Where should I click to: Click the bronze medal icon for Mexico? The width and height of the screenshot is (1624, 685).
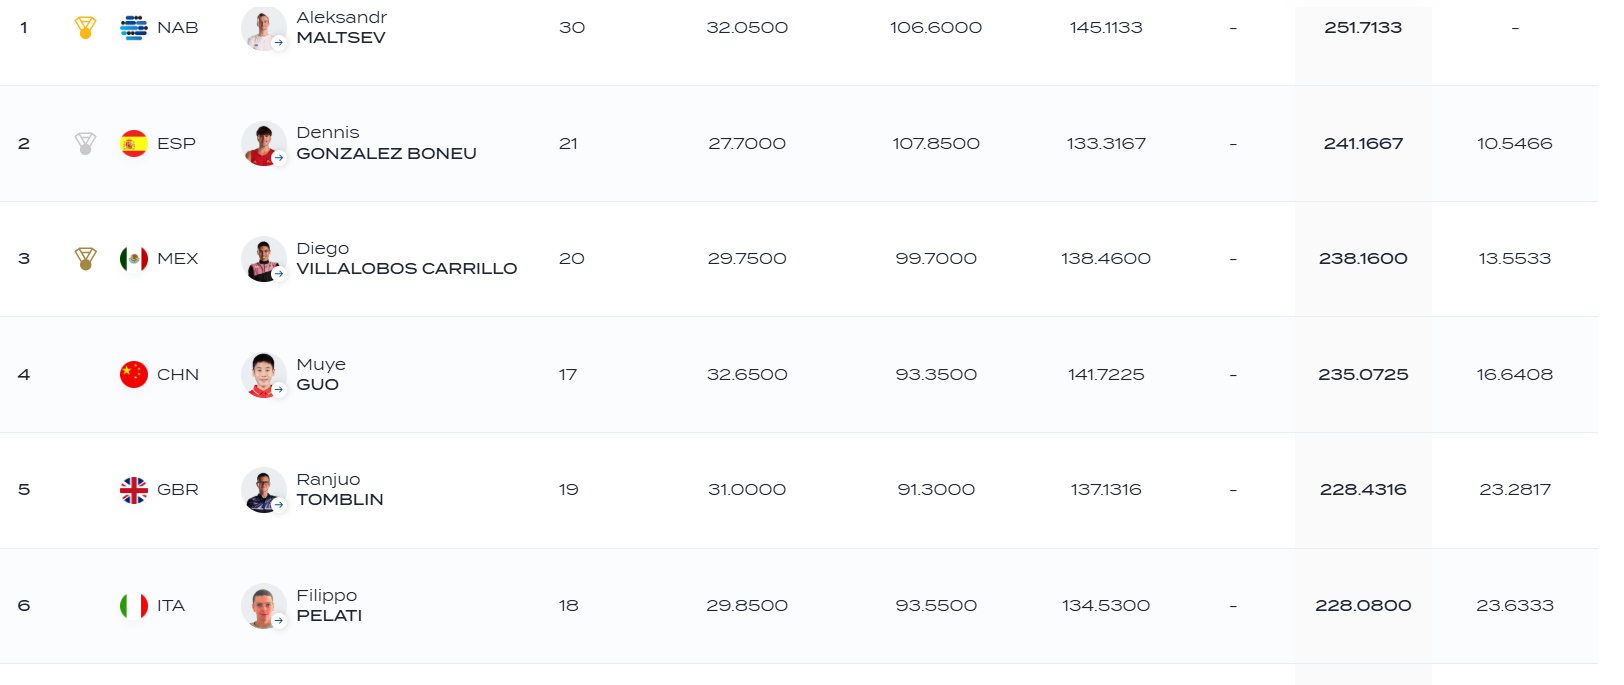tap(86, 259)
